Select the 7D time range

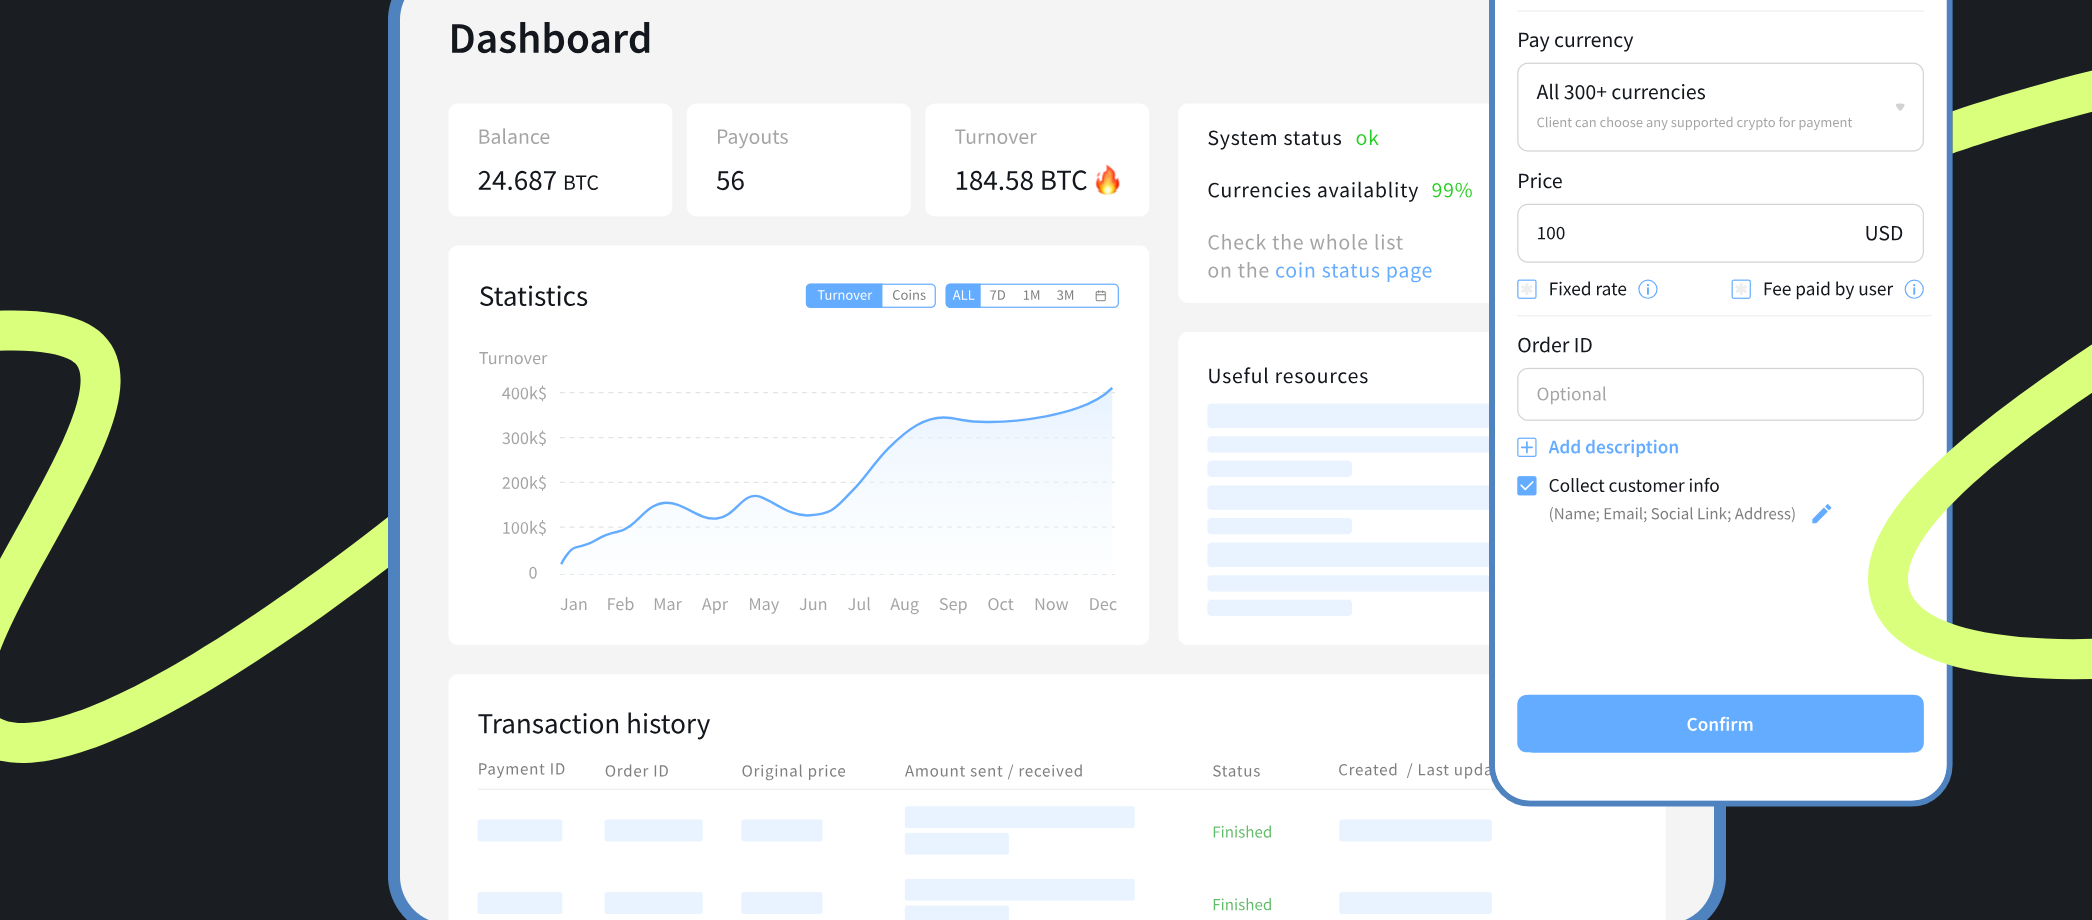tap(997, 296)
